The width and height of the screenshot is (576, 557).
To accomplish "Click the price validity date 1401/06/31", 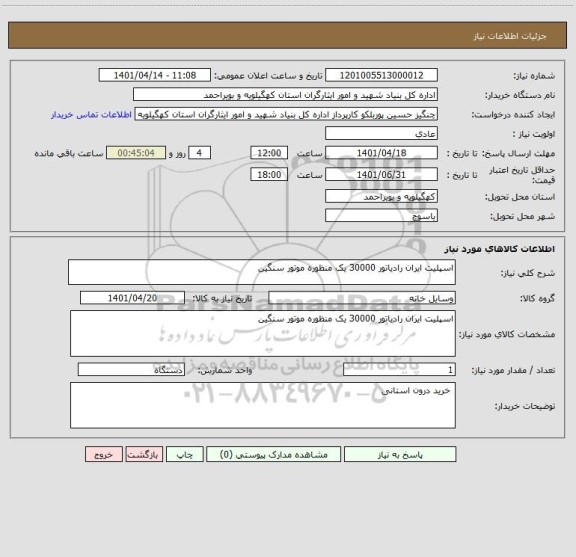I will coord(381,175).
